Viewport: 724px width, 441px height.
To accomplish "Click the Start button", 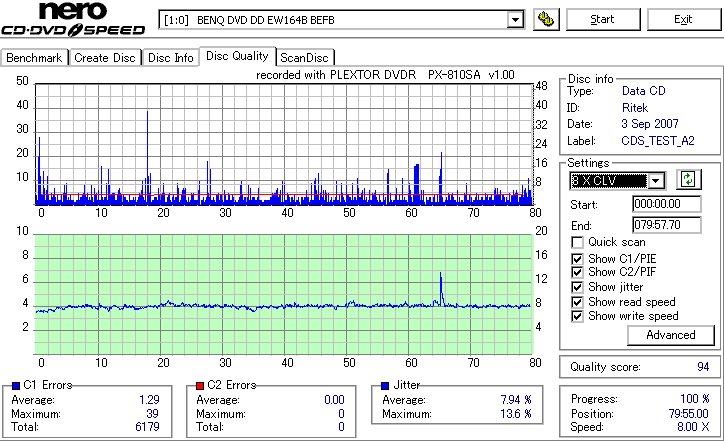I will pyautogui.click(x=603, y=19).
